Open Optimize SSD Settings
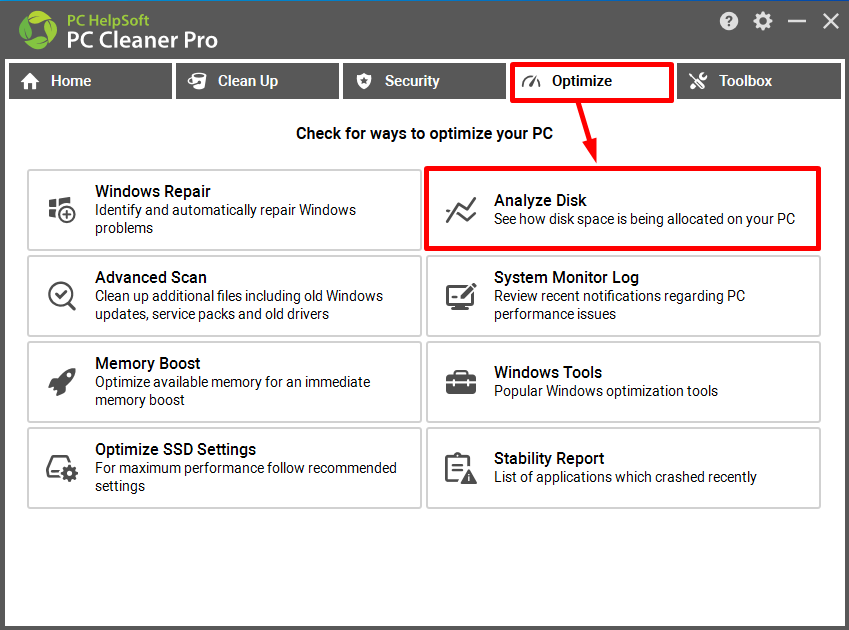This screenshot has width=849, height=630. point(224,468)
